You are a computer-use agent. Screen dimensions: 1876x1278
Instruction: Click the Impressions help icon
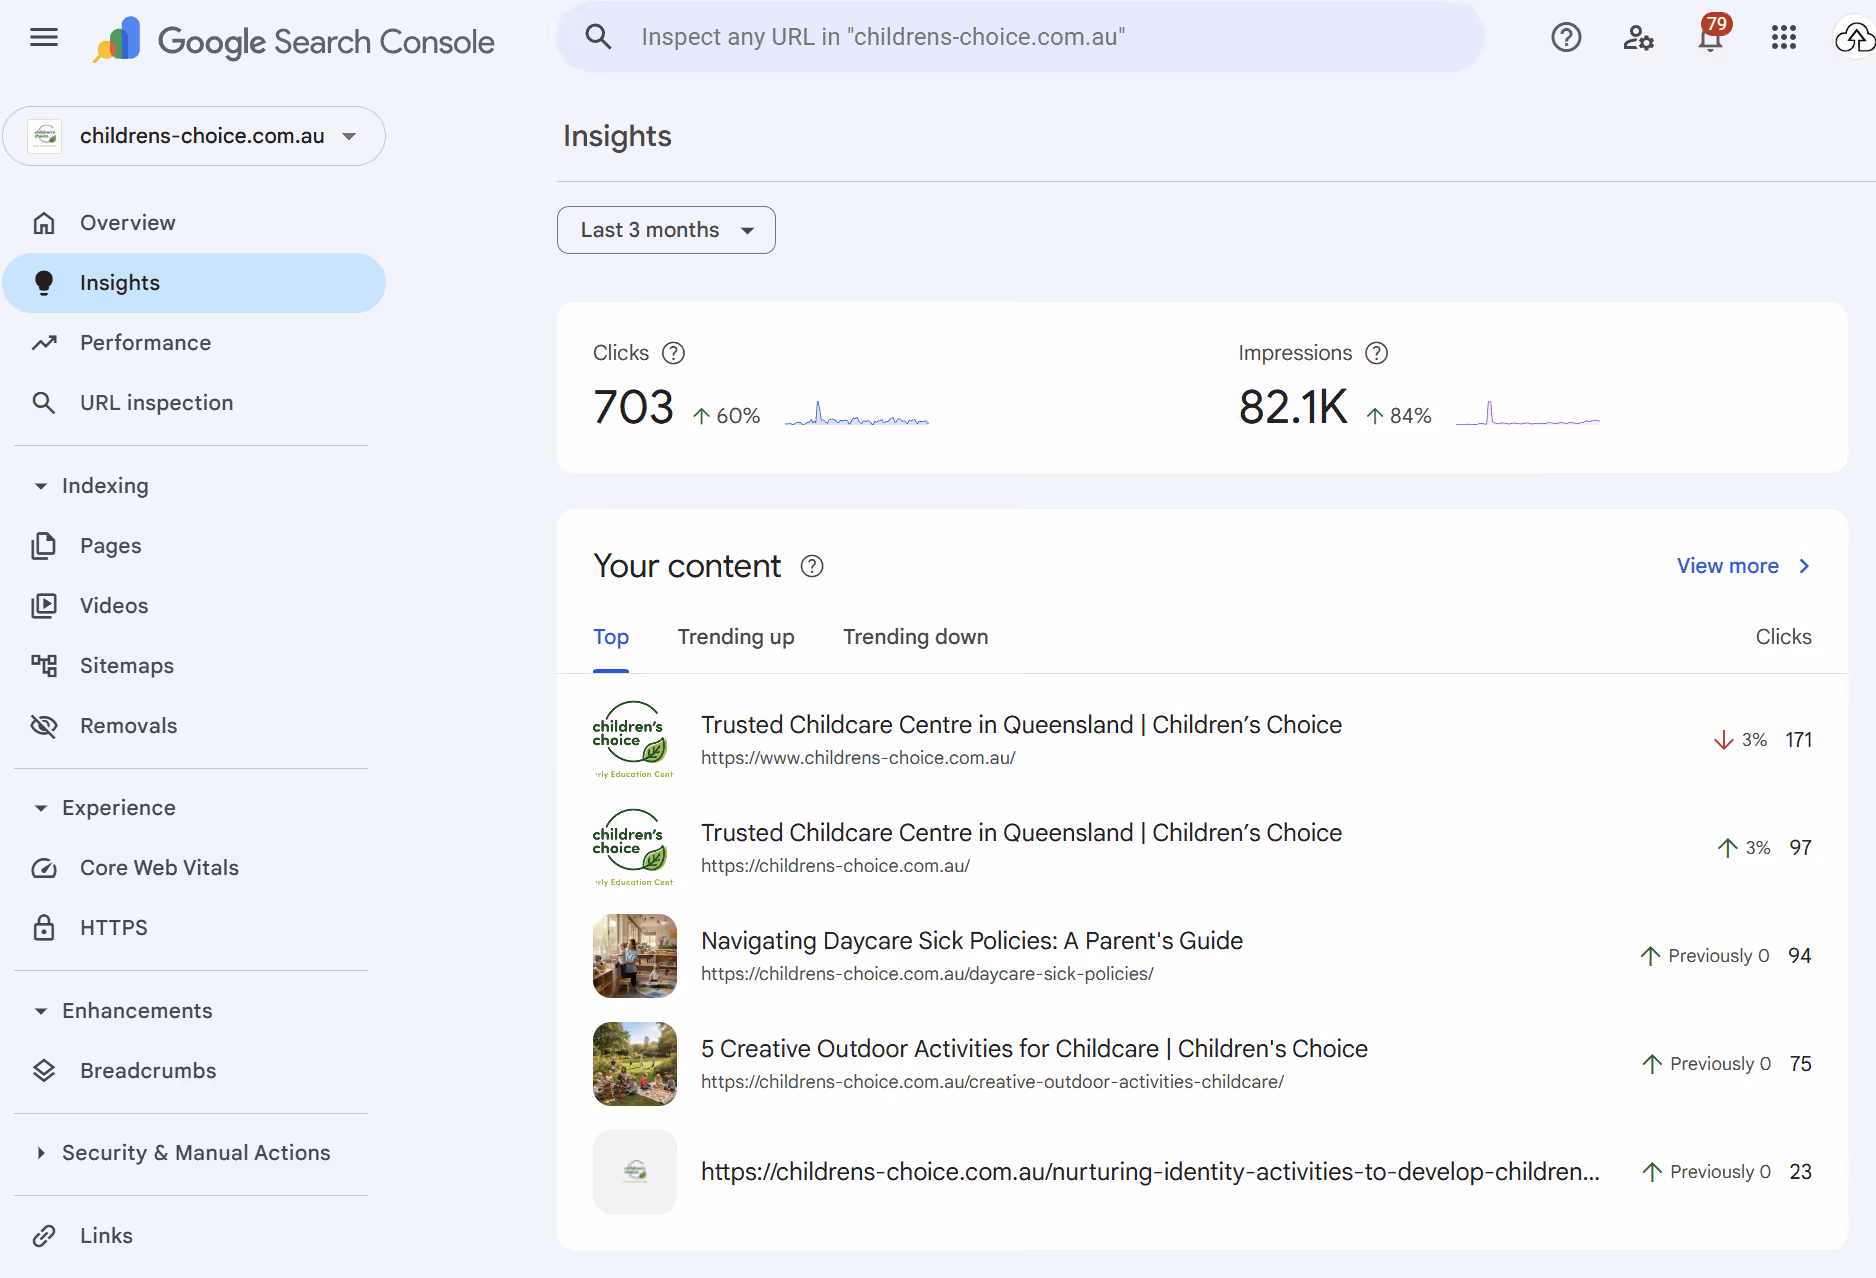point(1377,353)
